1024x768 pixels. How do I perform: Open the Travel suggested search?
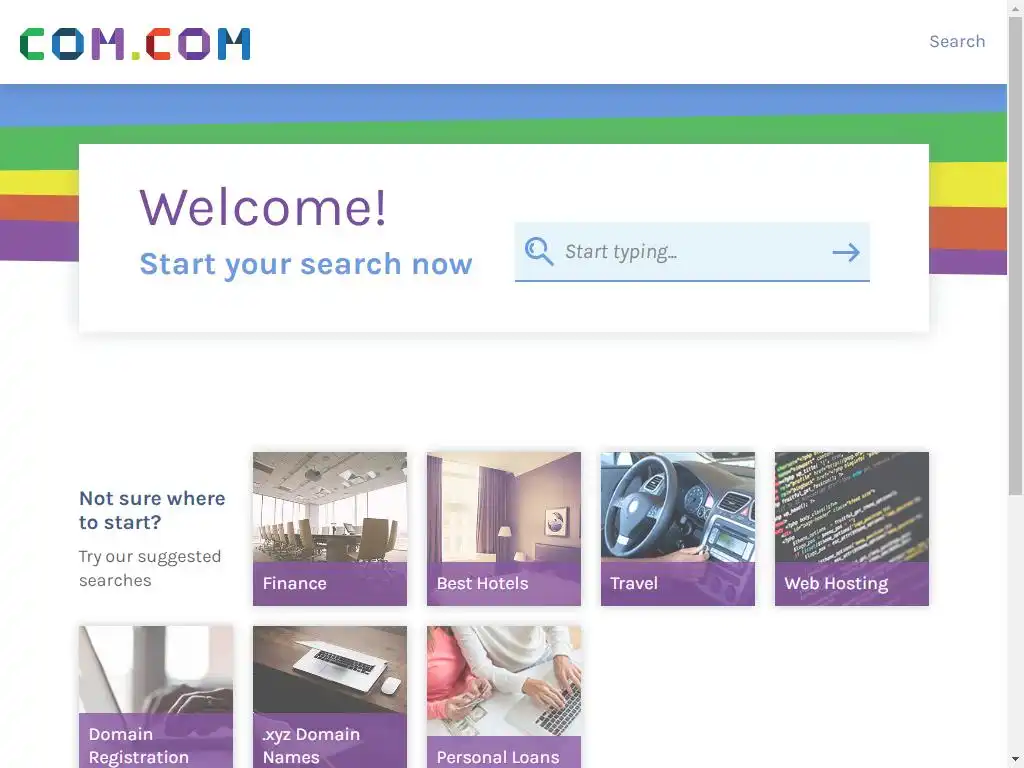pos(678,528)
